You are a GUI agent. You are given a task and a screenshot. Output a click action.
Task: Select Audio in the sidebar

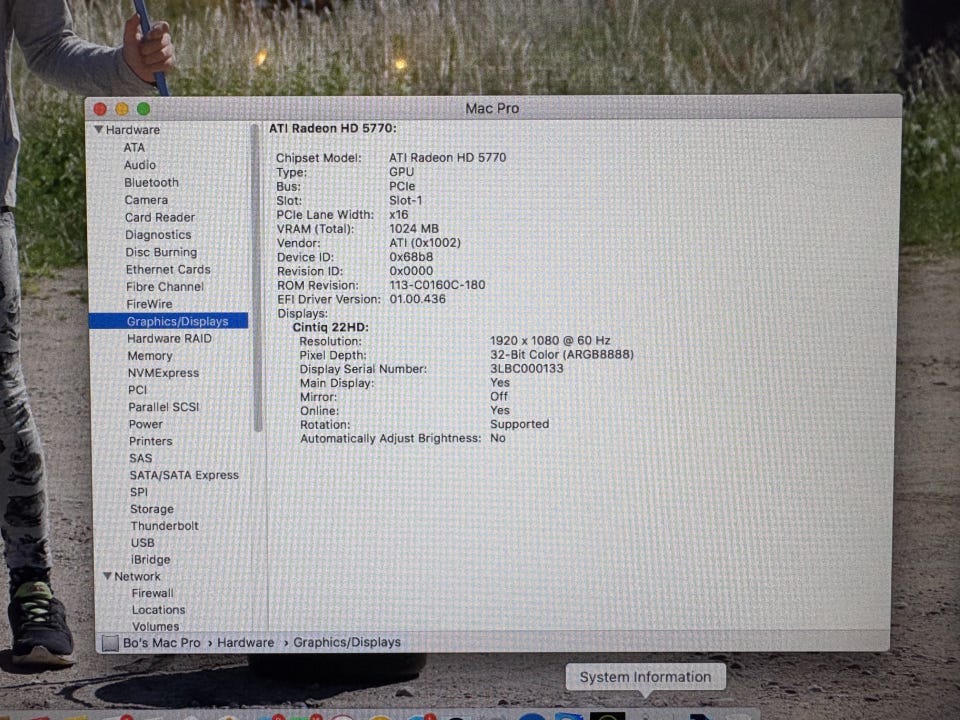140,165
